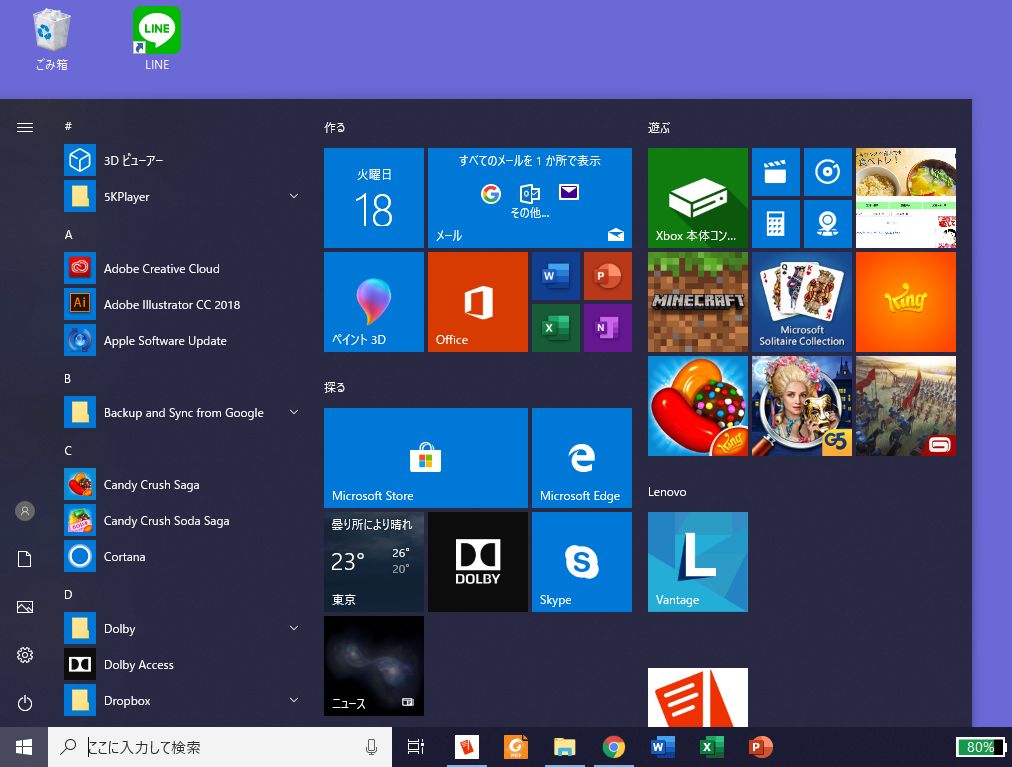Image resolution: width=1012 pixels, height=767 pixels.
Task: Open the Xbox 本体コン... tile
Action: pyautogui.click(x=698, y=198)
